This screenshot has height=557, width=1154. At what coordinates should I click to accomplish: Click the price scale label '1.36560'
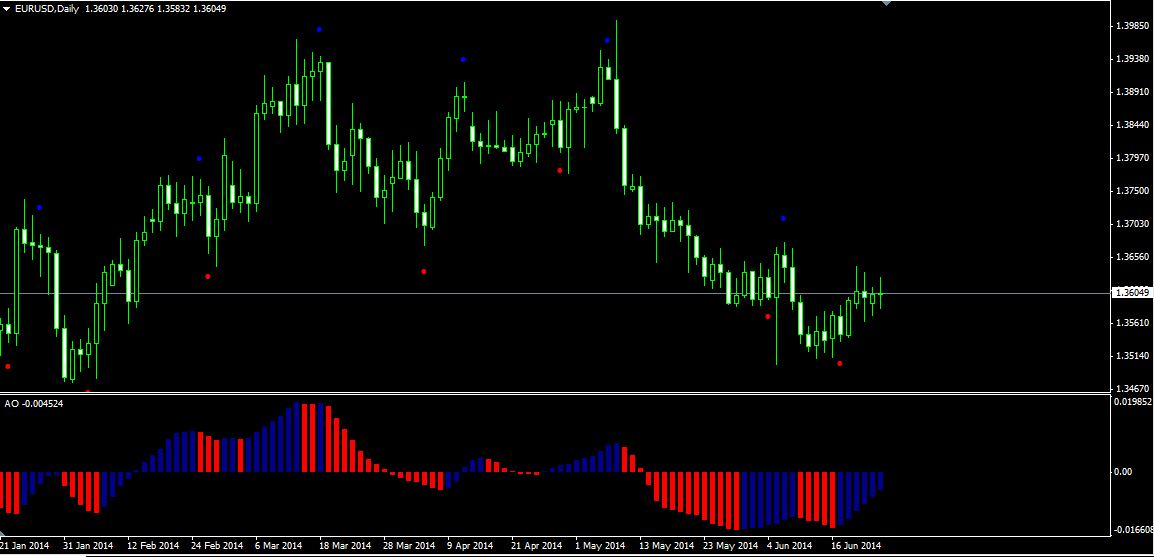[1133, 257]
